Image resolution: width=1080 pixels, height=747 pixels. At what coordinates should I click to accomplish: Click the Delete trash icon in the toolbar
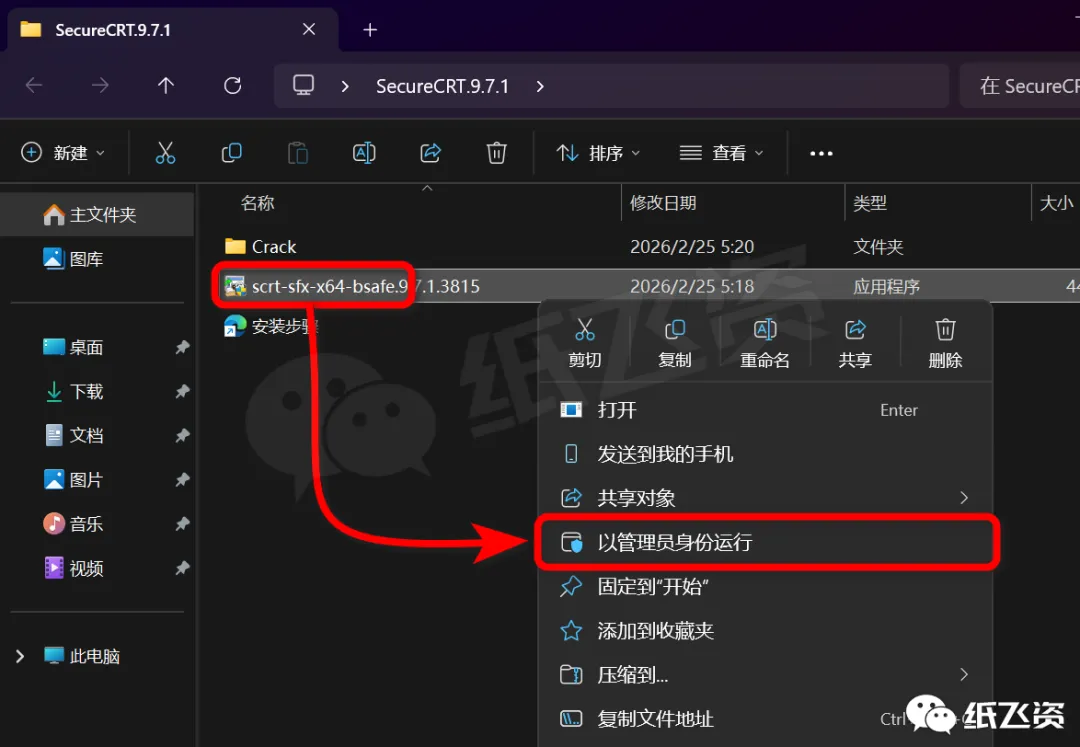point(497,153)
